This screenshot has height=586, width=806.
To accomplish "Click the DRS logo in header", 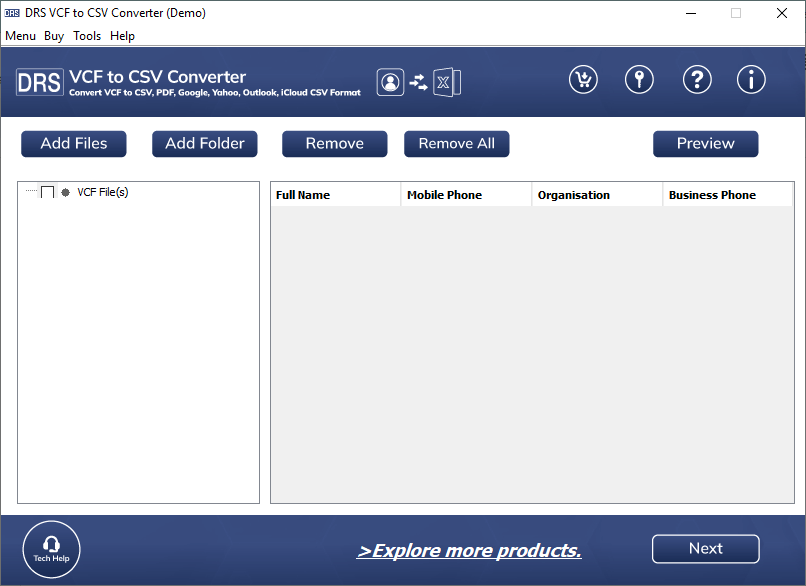I will [40, 82].
